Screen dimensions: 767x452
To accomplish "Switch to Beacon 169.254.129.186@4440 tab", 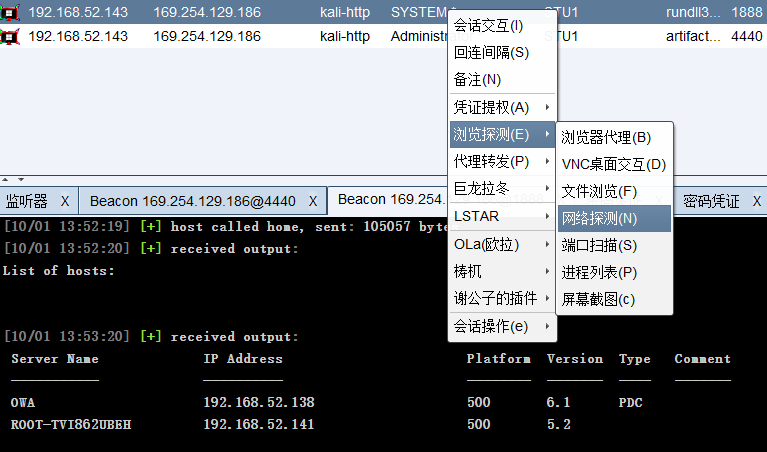I will 192,201.
